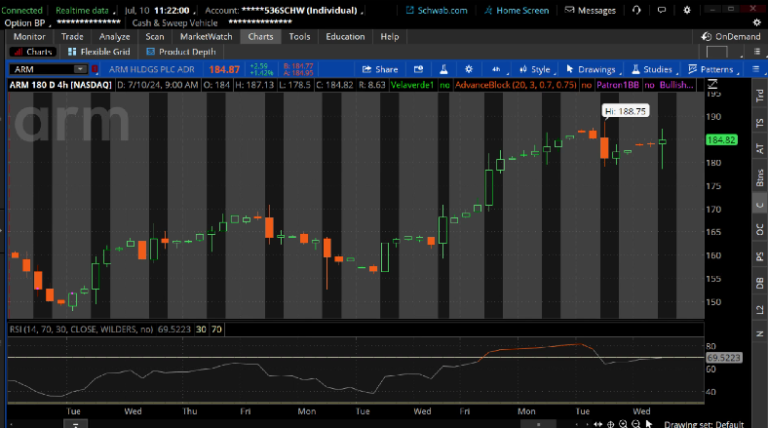Open the Realtime data dropdown
Image resolution: width=768 pixels, height=428 pixels.
pyautogui.click(x=85, y=10)
